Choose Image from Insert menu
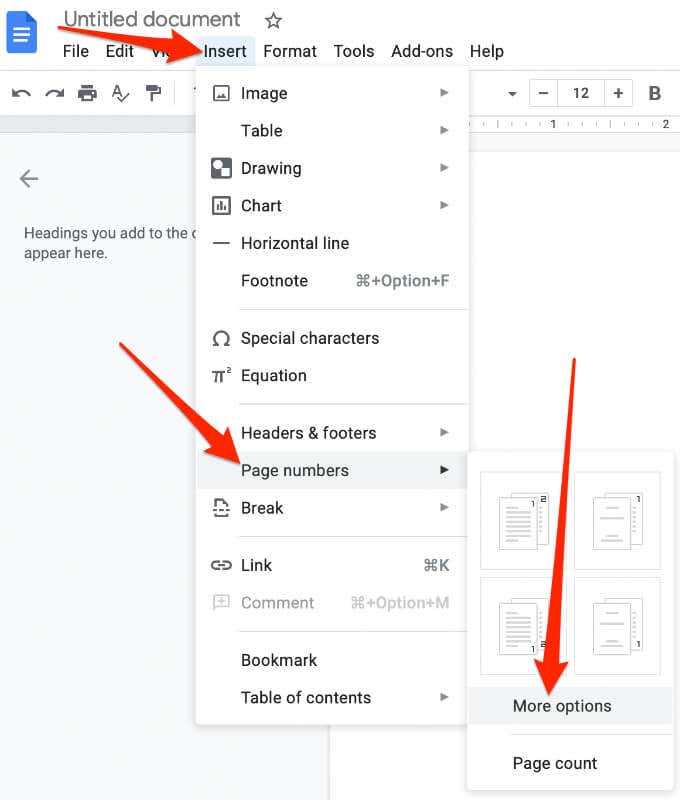Viewport: 680px width, 800px height. (x=332, y=93)
